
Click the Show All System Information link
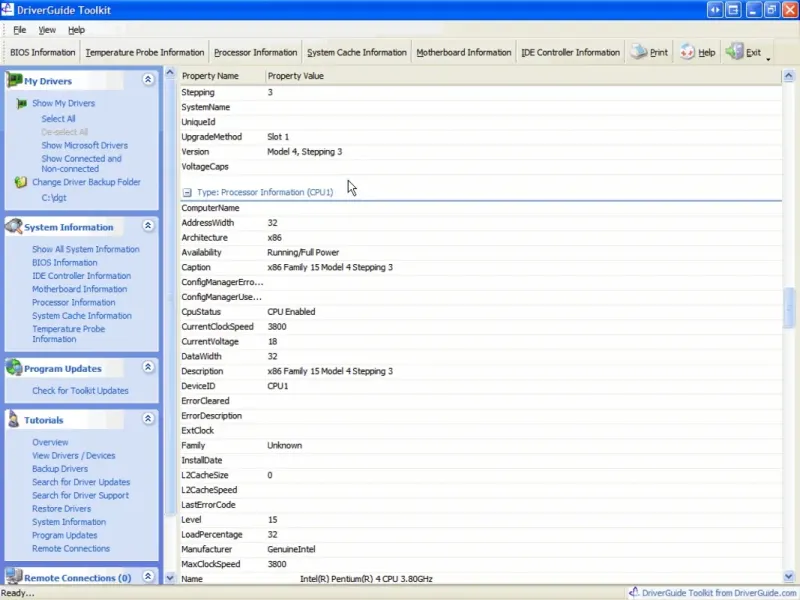coord(86,249)
